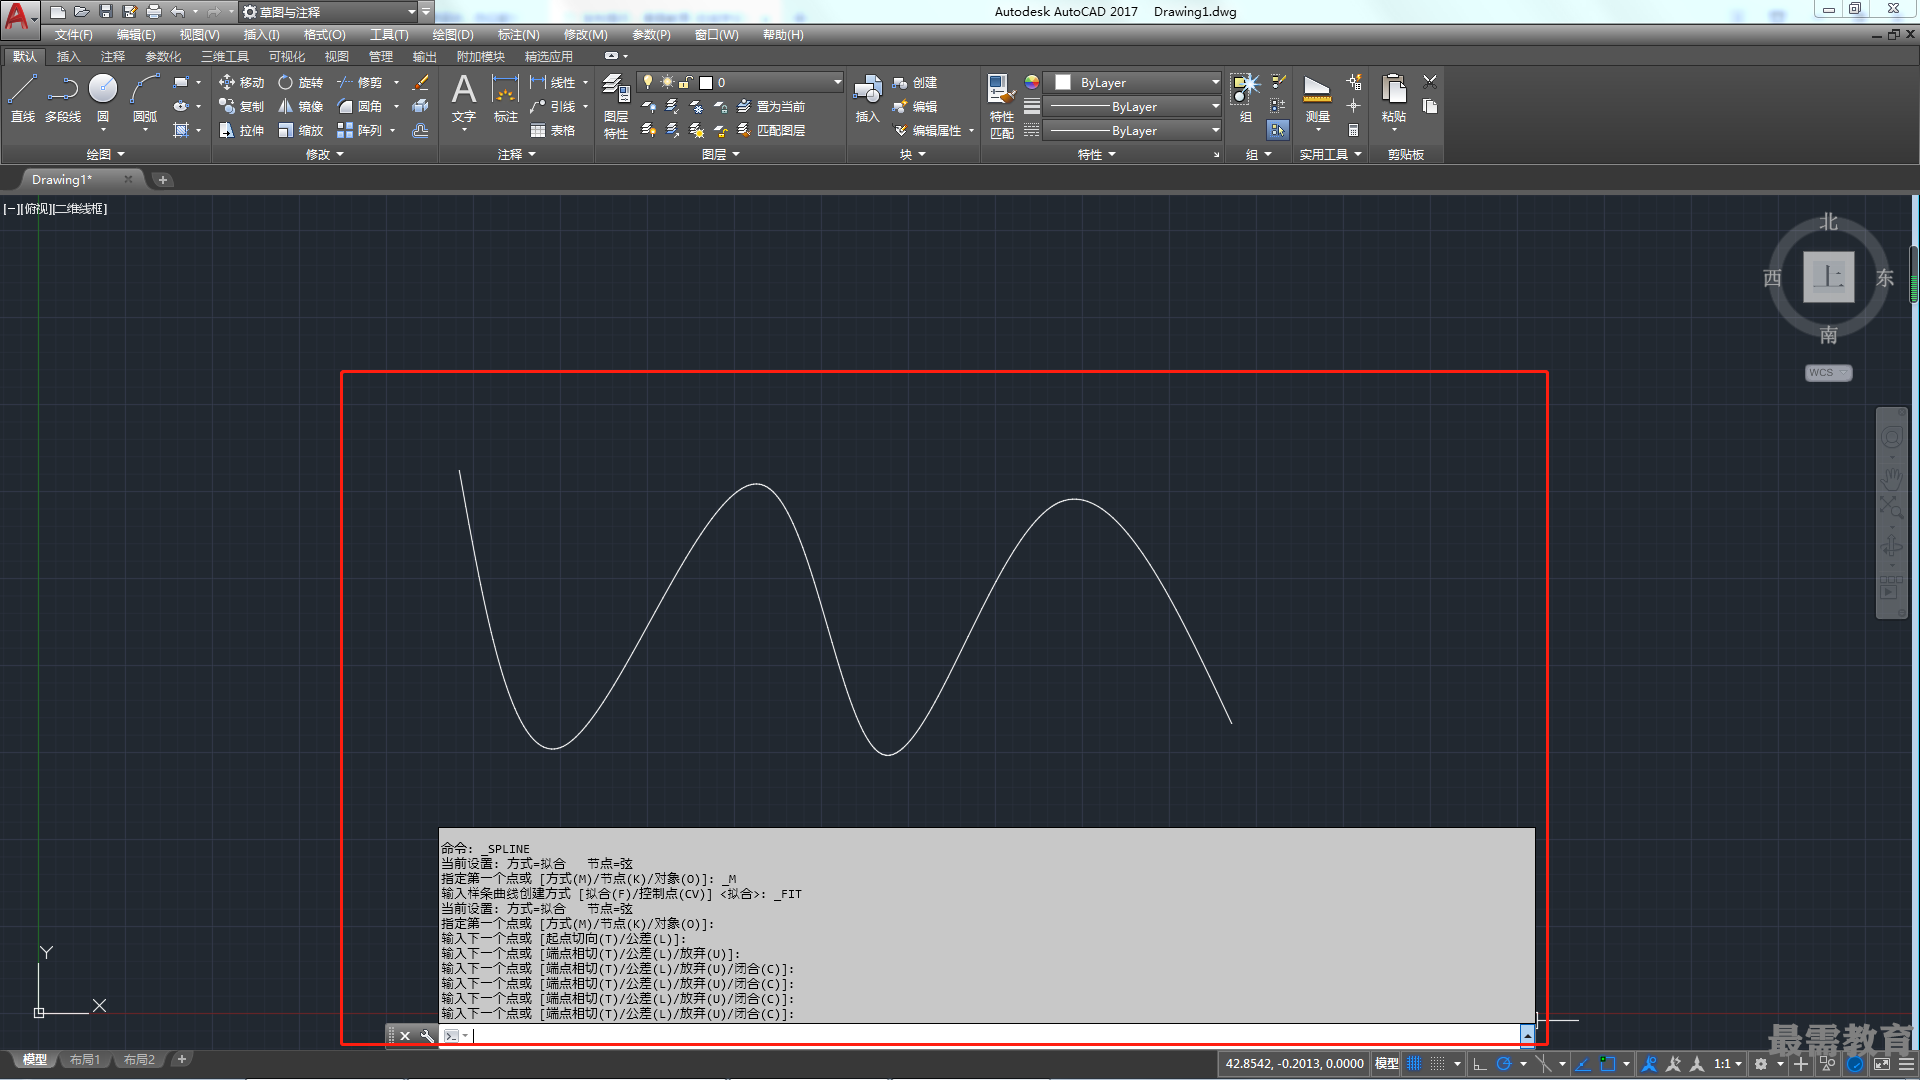Switch to the 参数化 ribbon tab
Viewport: 1920px width, 1080px height.
tap(163, 56)
